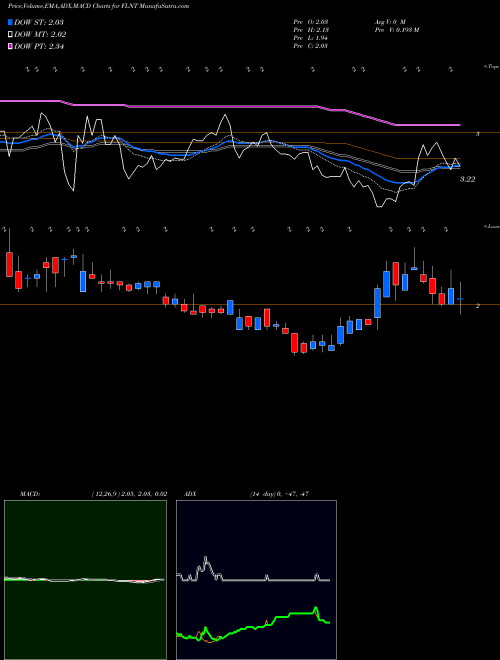Select the 'DOW PT: 2.34' legend text
This screenshot has height=660, width=500.
pyautogui.click(x=39, y=46)
